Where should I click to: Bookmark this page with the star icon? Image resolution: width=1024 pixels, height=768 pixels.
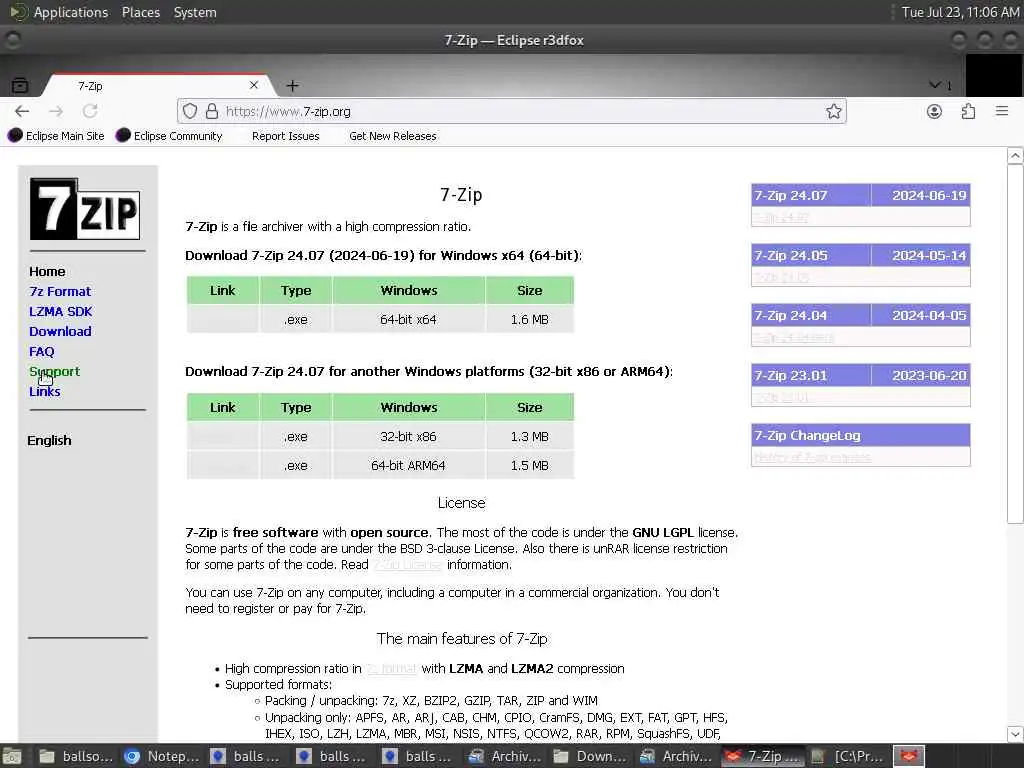point(833,112)
